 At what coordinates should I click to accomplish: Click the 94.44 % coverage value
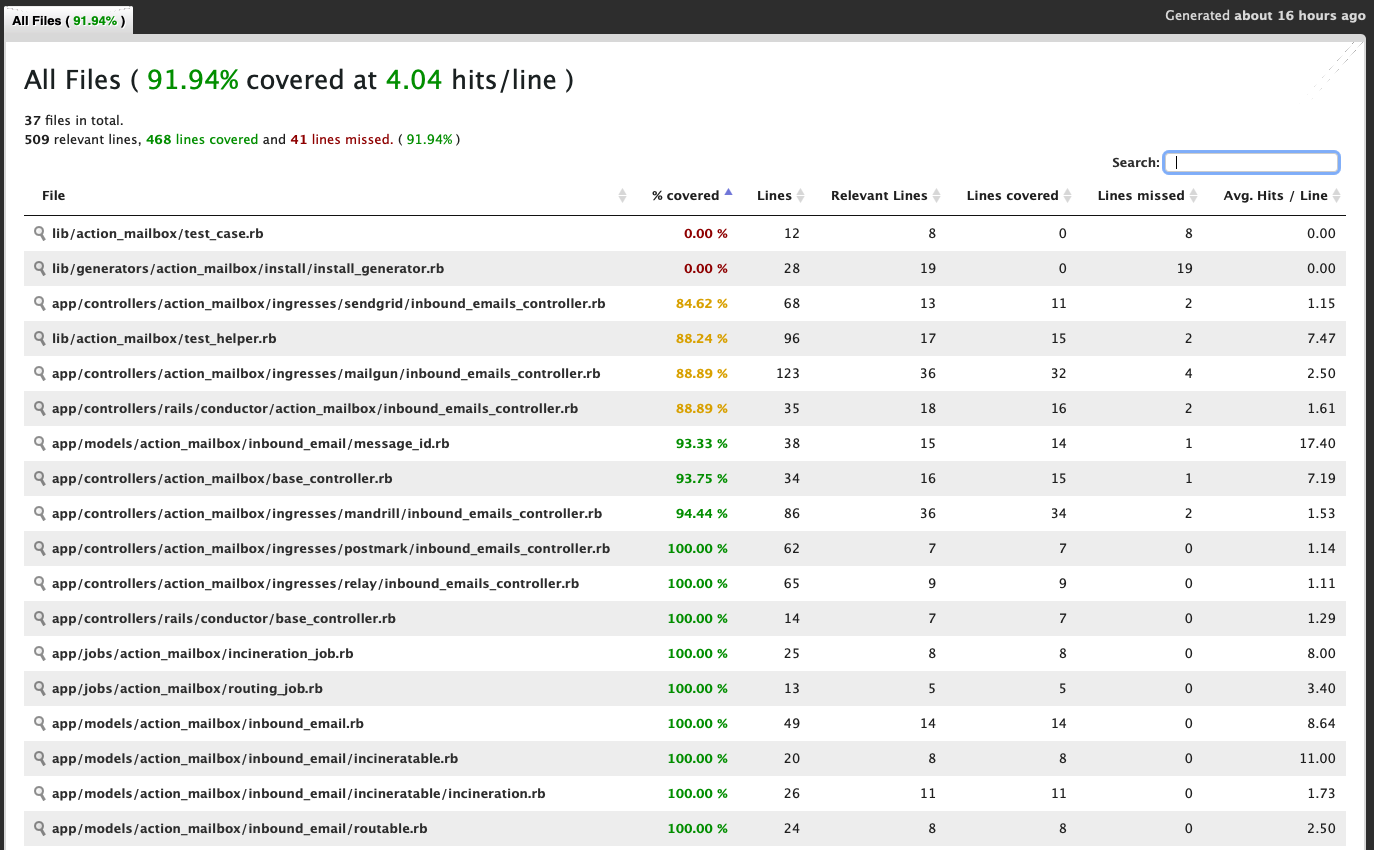click(702, 513)
